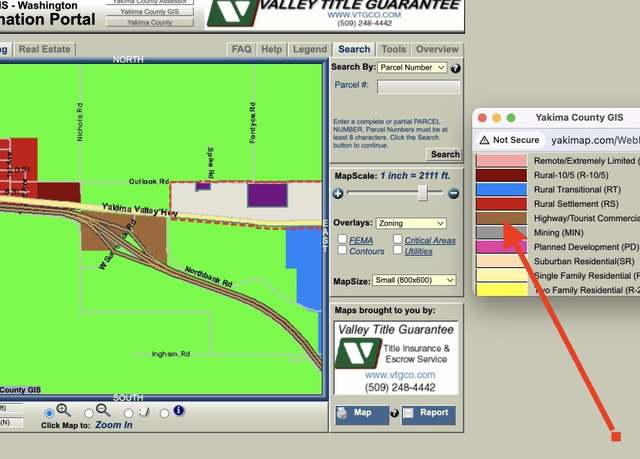
Task: Switch to the Tools tab
Action: tap(394, 49)
